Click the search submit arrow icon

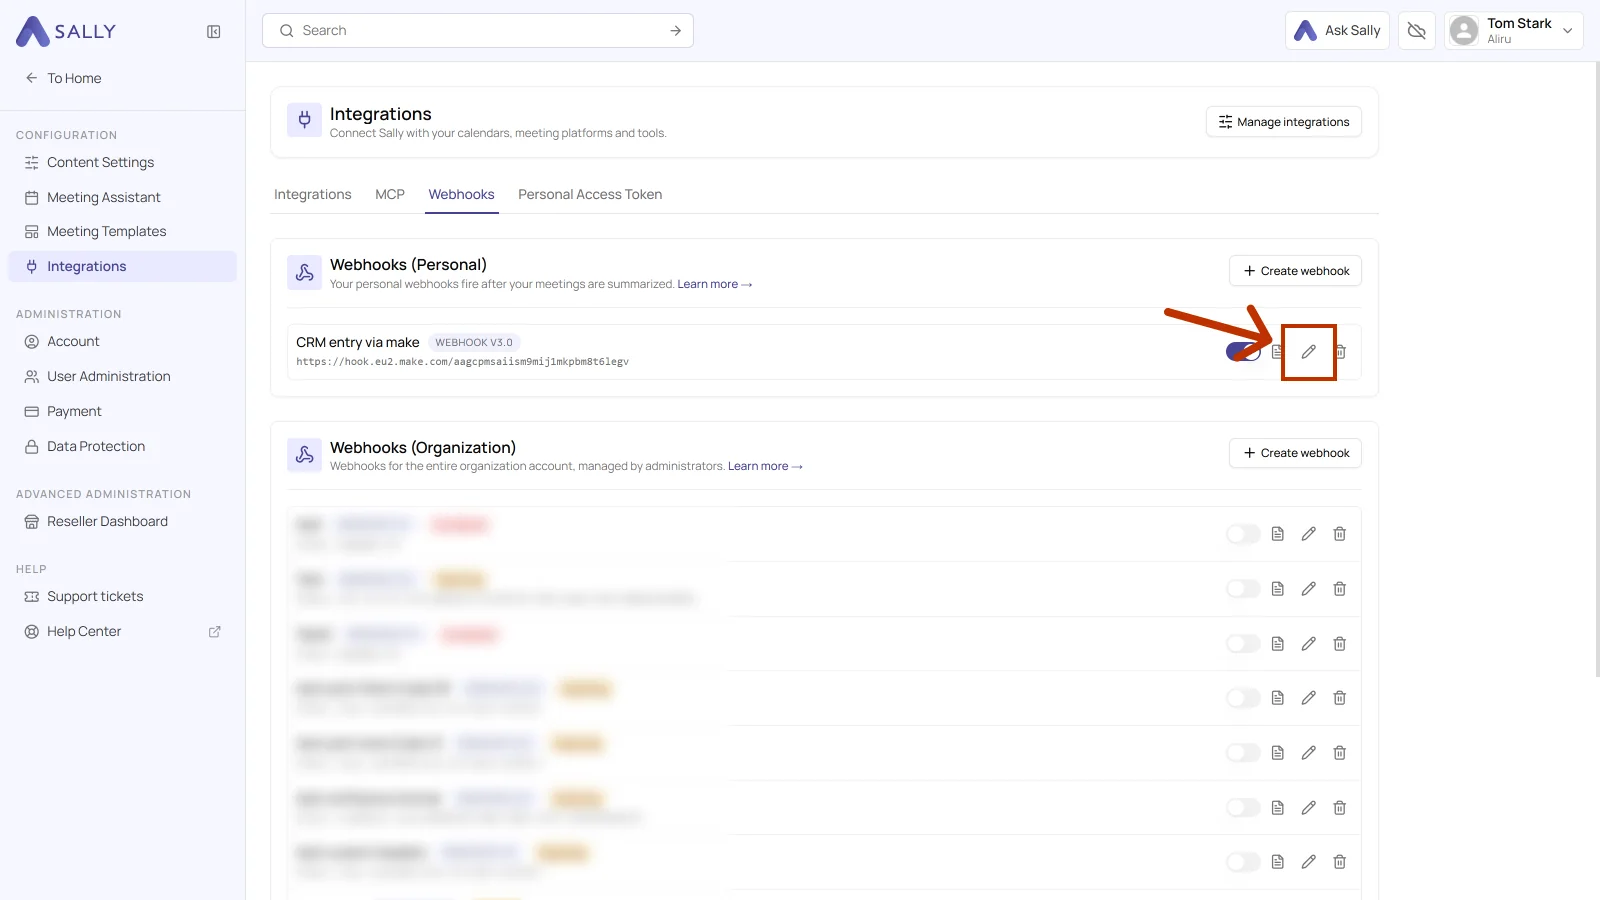(x=676, y=31)
